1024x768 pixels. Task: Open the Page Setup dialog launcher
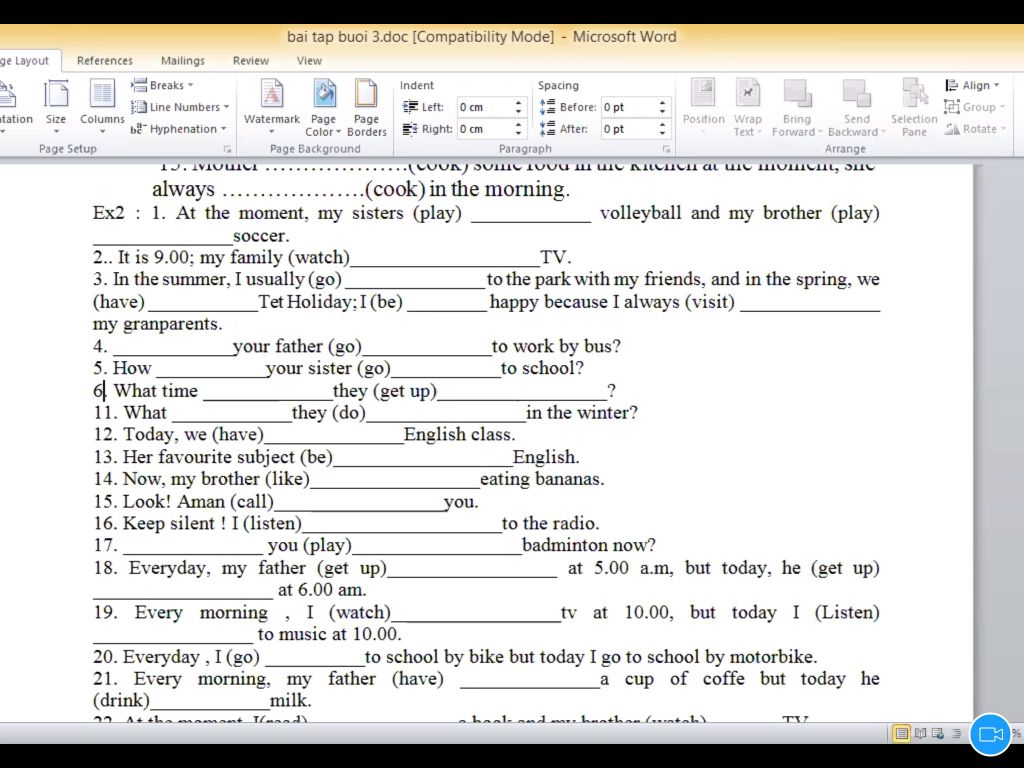point(227,149)
